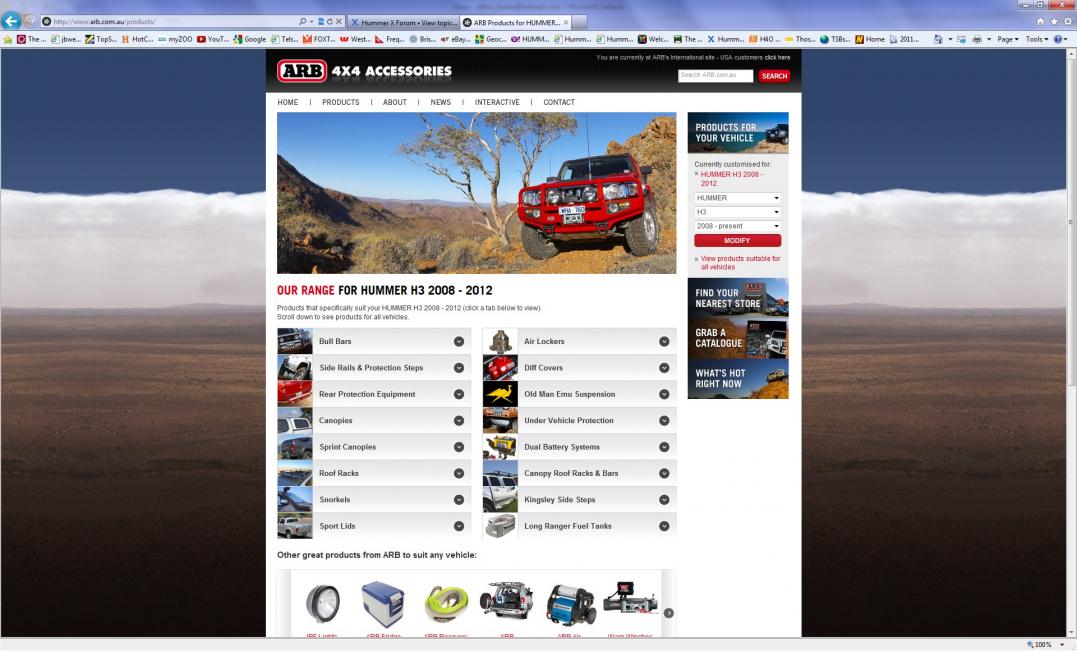The width and height of the screenshot is (1077, 651).
Task: Click the browser forward arrow
Action: pos(30,22)
